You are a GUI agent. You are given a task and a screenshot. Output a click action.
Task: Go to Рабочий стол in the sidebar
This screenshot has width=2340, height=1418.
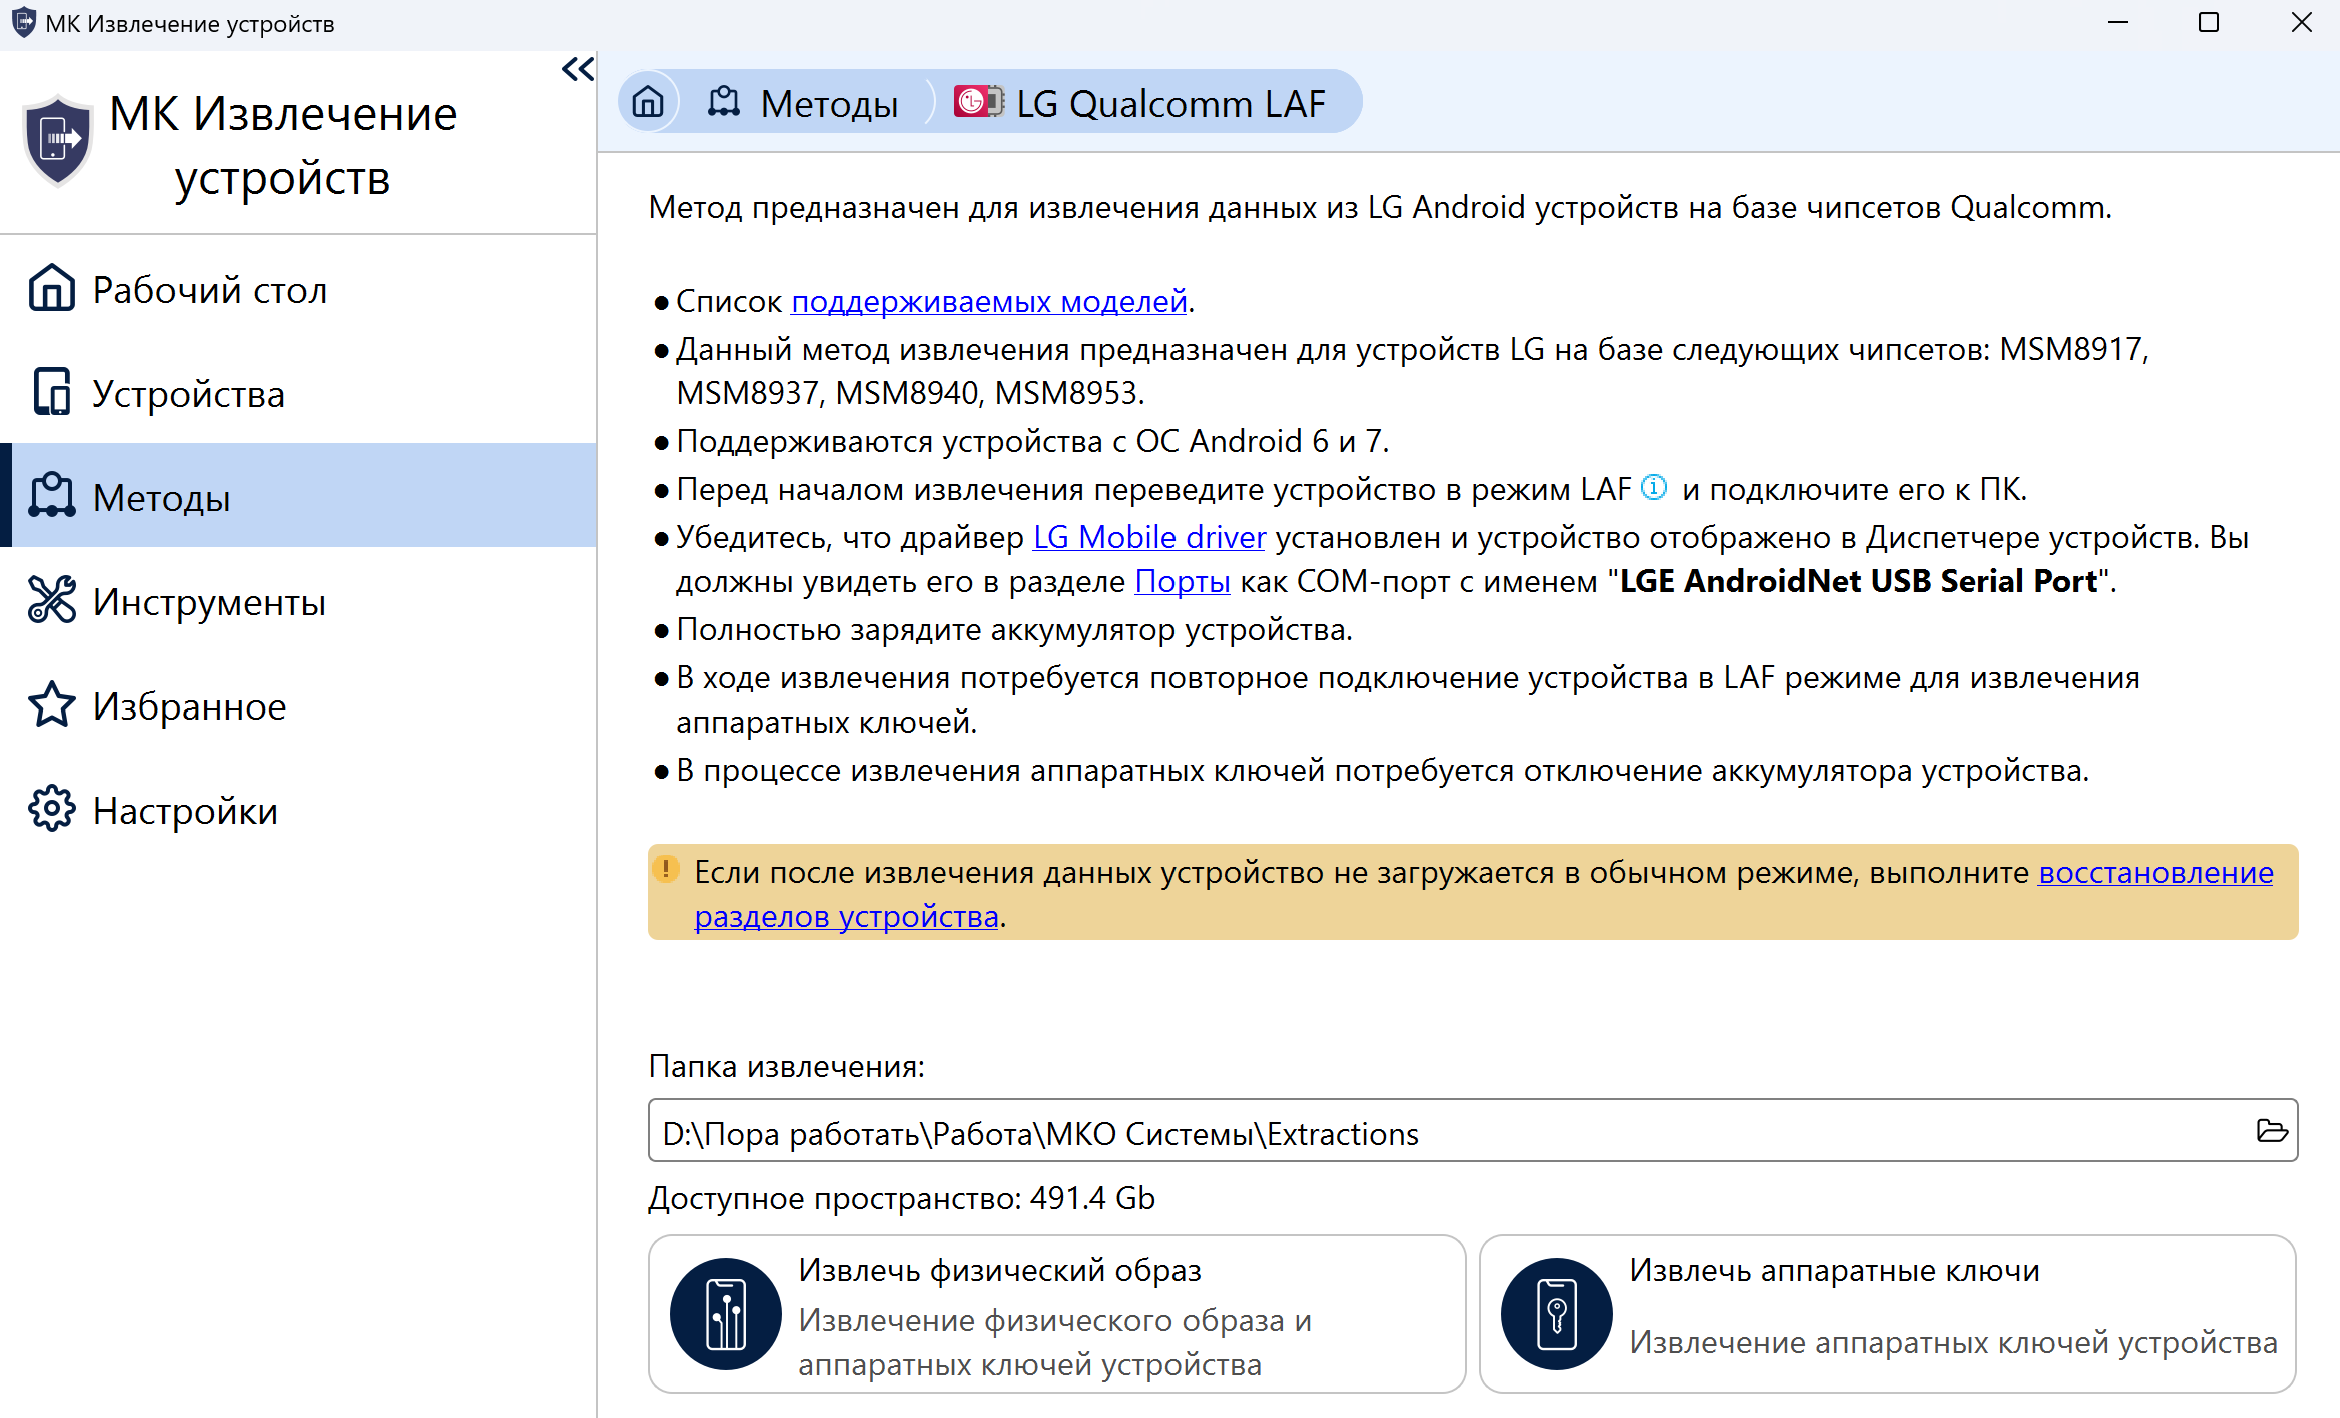[x=298, y=290]
